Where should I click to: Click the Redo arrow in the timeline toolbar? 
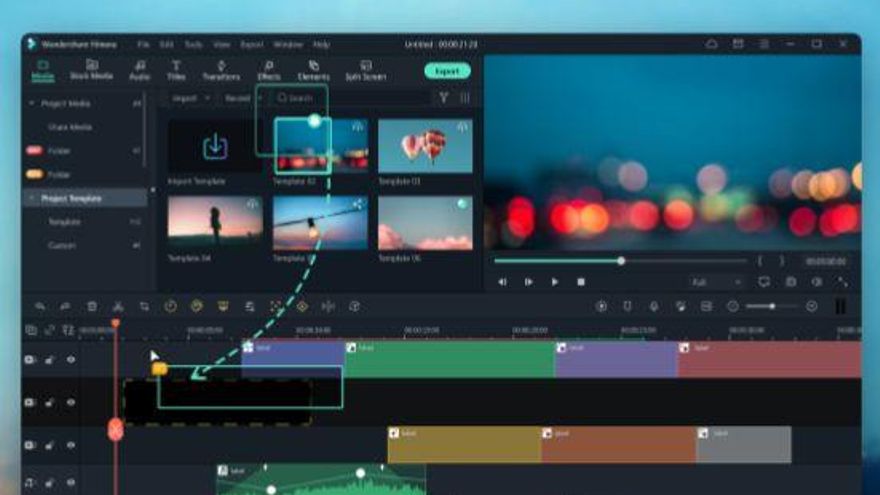point(65,306)
